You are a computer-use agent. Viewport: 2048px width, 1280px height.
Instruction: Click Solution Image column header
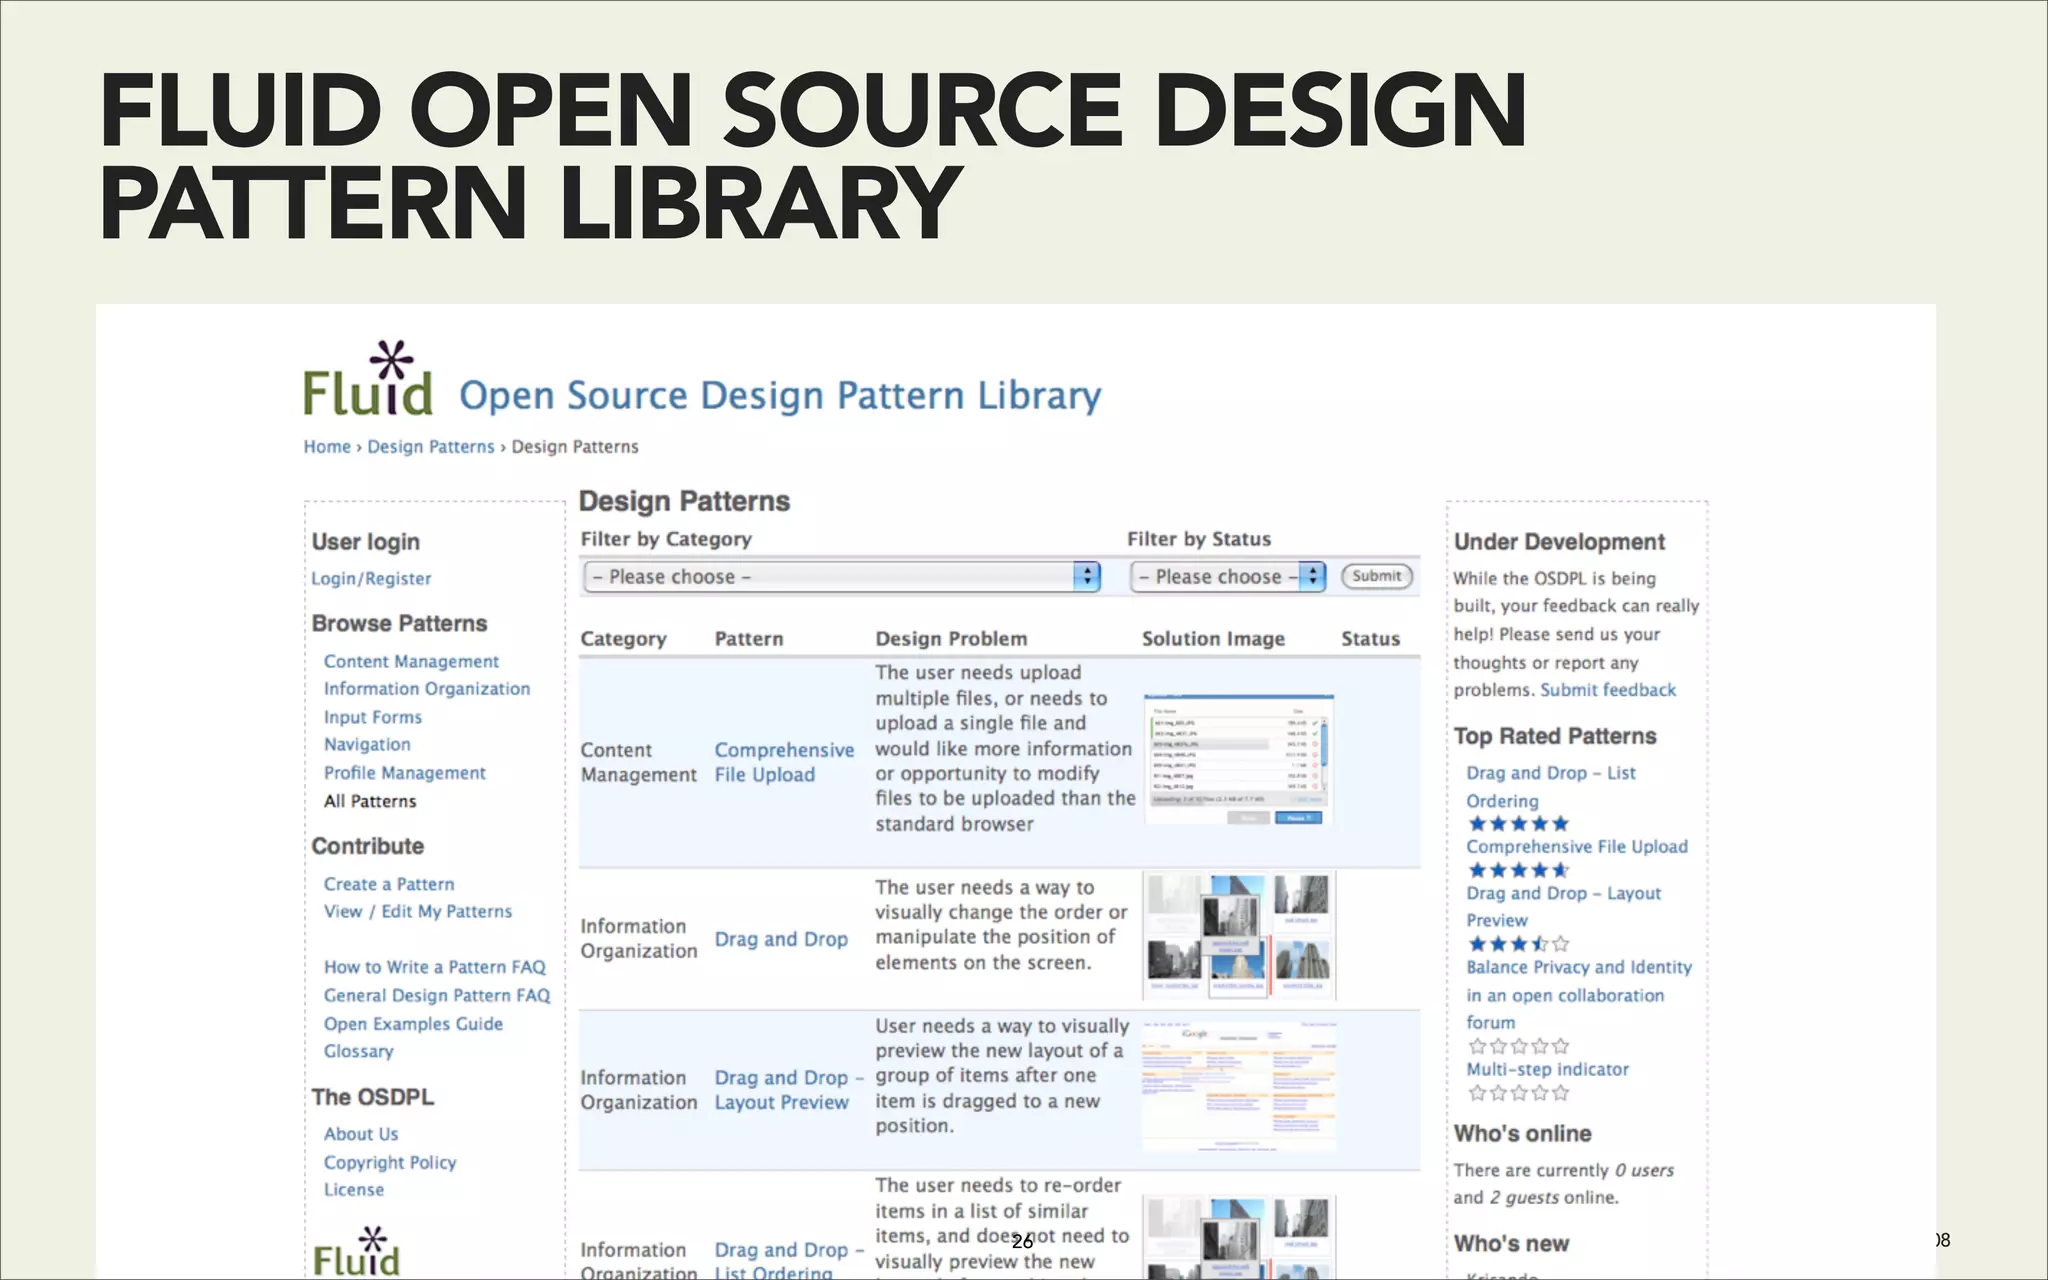(1213, 639)
